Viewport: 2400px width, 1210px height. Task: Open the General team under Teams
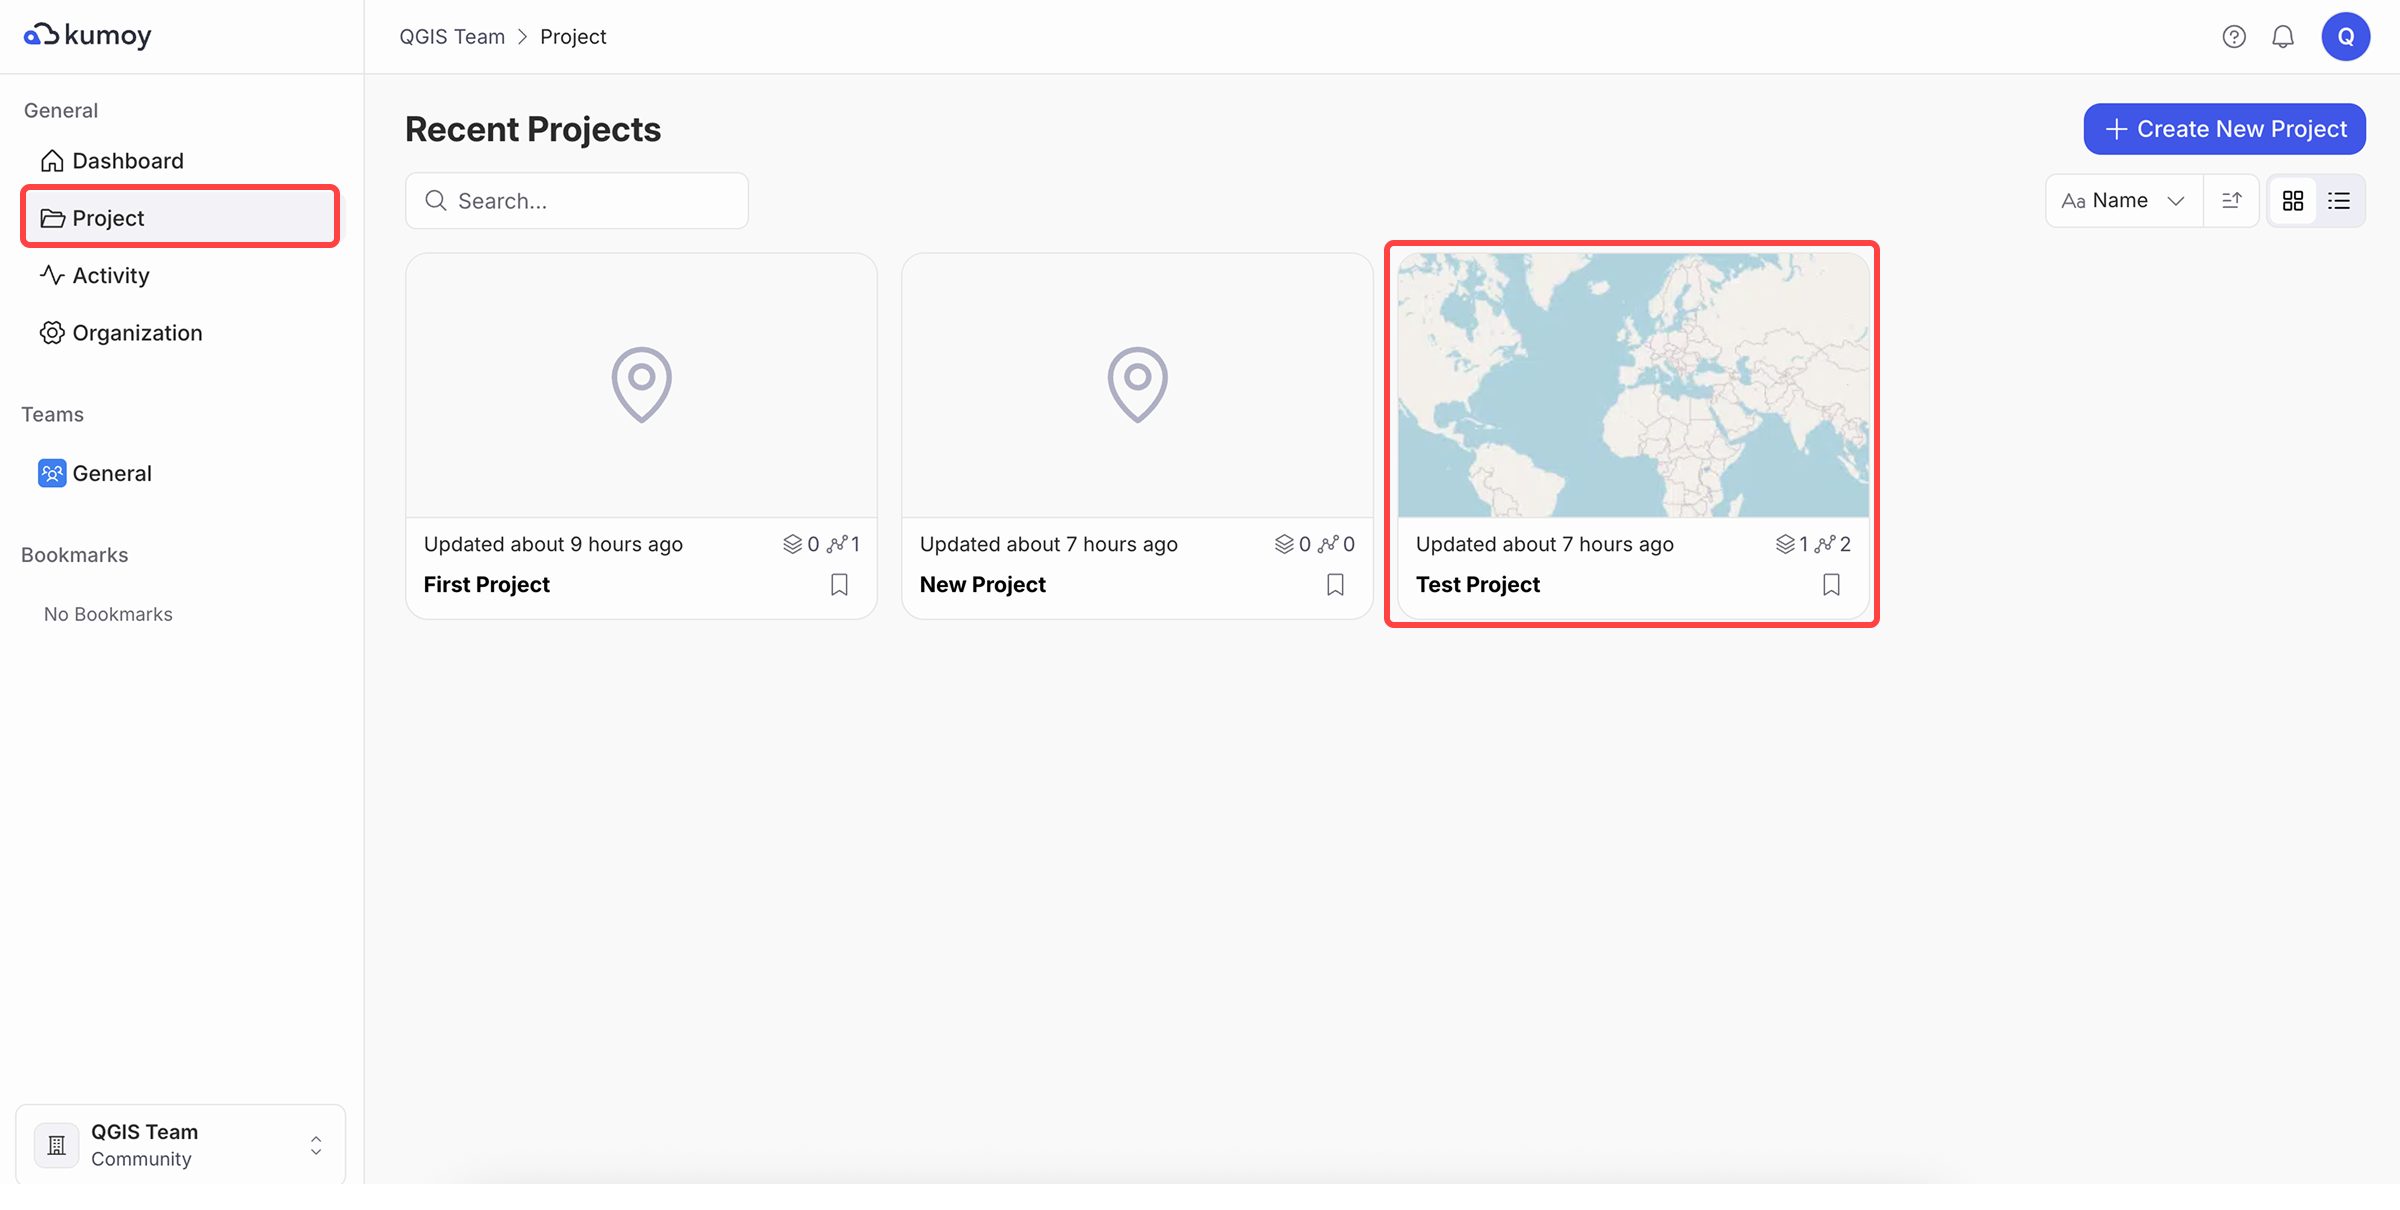click(x=112, y=473)
